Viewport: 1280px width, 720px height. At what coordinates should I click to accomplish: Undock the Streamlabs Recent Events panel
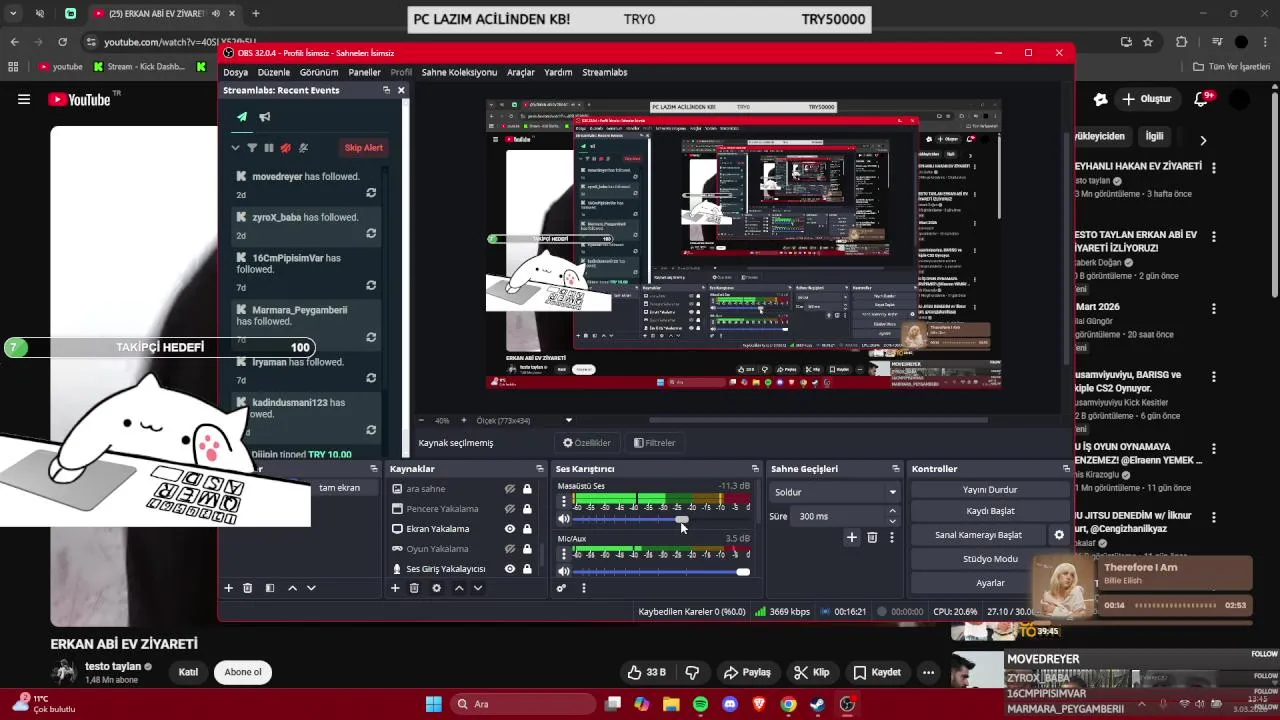tap(386, 90)
